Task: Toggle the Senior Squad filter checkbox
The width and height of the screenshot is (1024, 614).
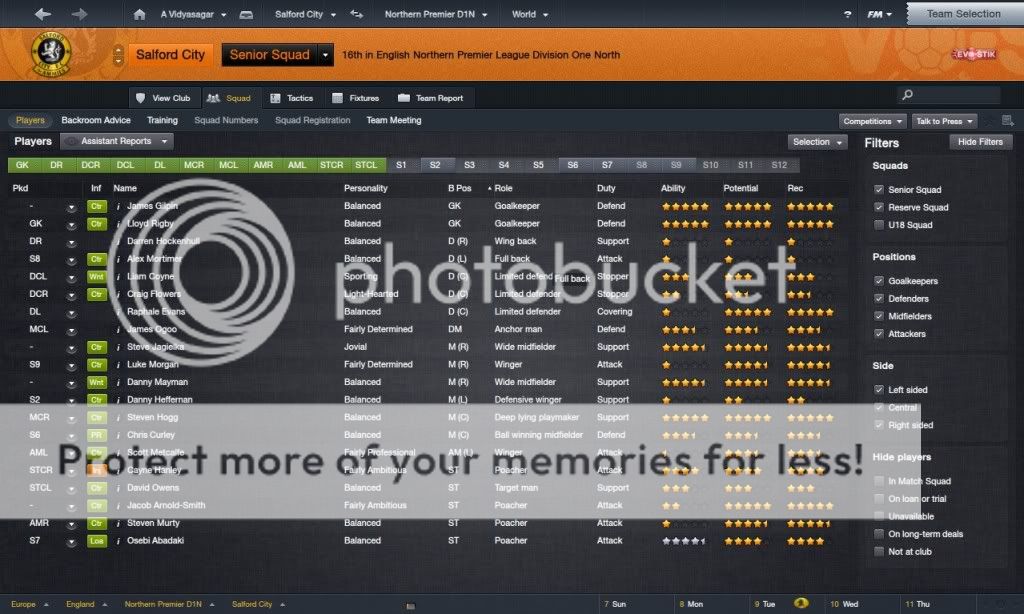Action: pyautogui.click(x=879, y=190)
